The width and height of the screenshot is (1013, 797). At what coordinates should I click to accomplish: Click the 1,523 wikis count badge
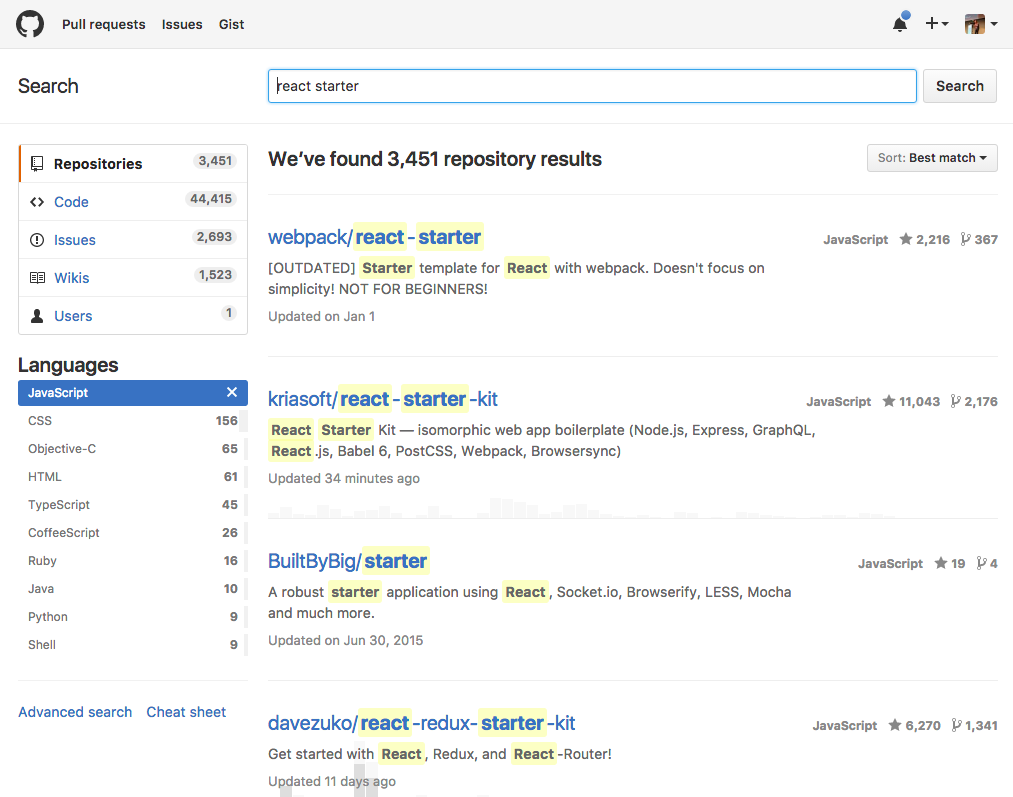215,275
